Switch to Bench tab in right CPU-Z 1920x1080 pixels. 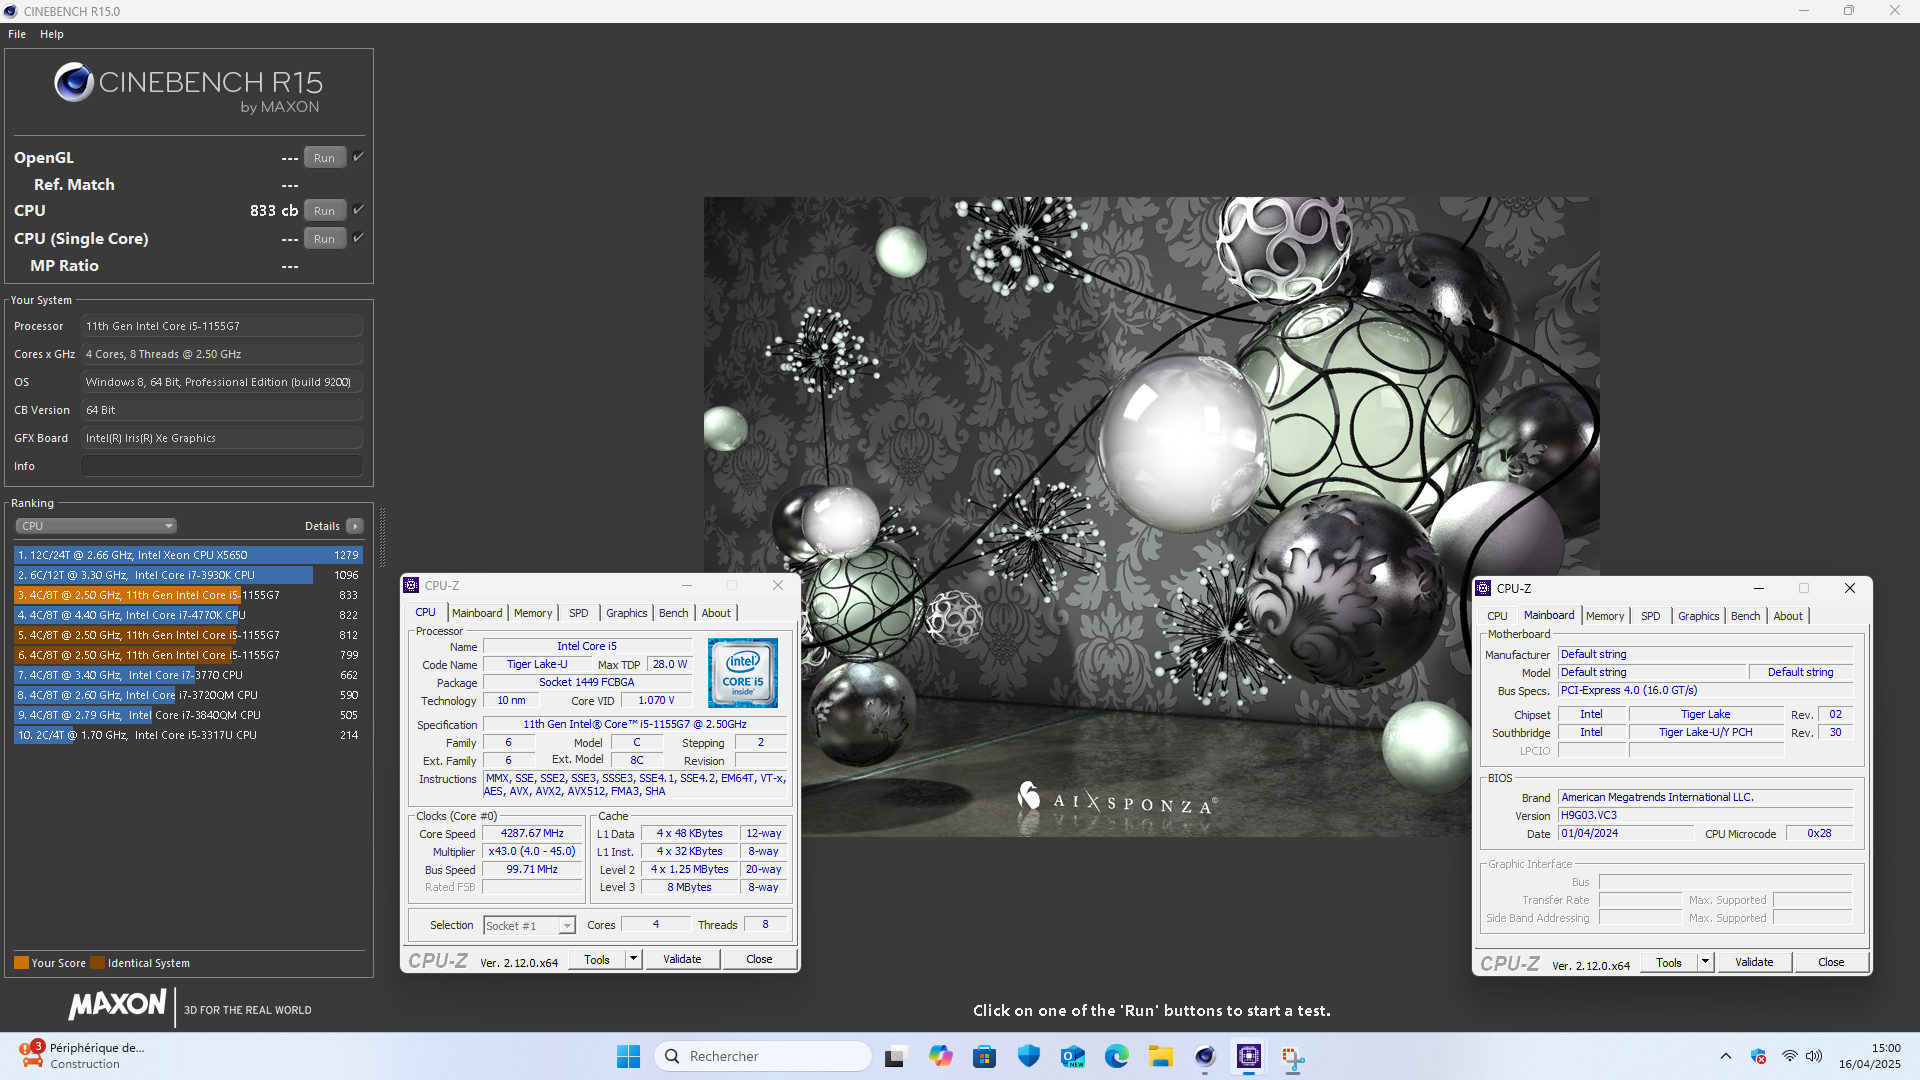[x=1746, y=616]
